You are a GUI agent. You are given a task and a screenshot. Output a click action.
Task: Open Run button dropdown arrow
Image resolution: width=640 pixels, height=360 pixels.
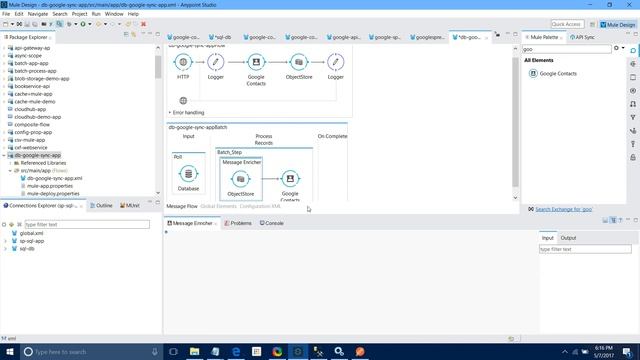pos(90,24)
